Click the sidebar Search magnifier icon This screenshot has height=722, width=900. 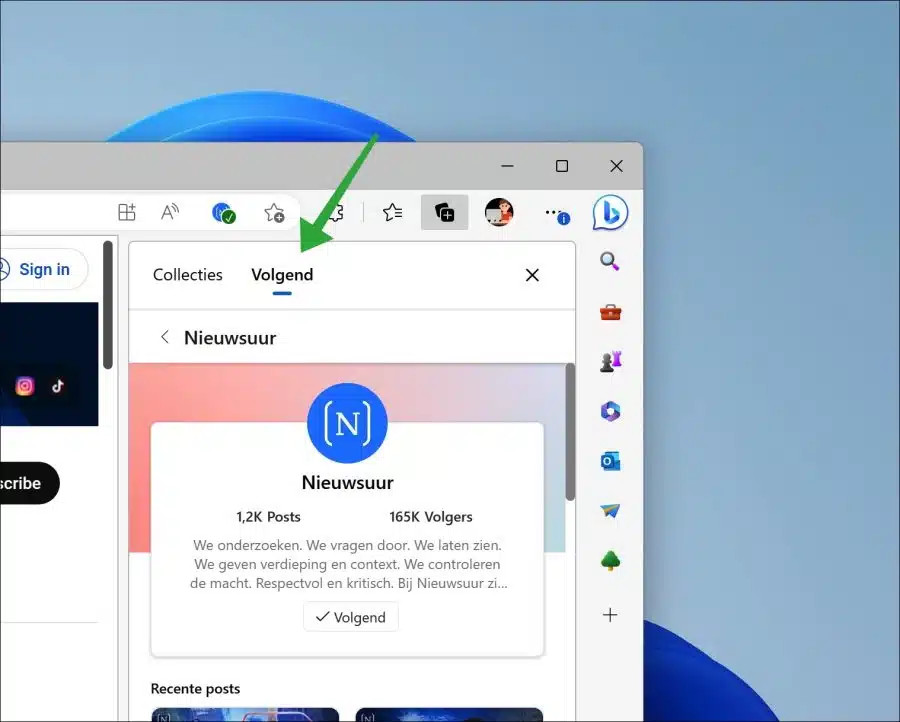coord(610,261)
